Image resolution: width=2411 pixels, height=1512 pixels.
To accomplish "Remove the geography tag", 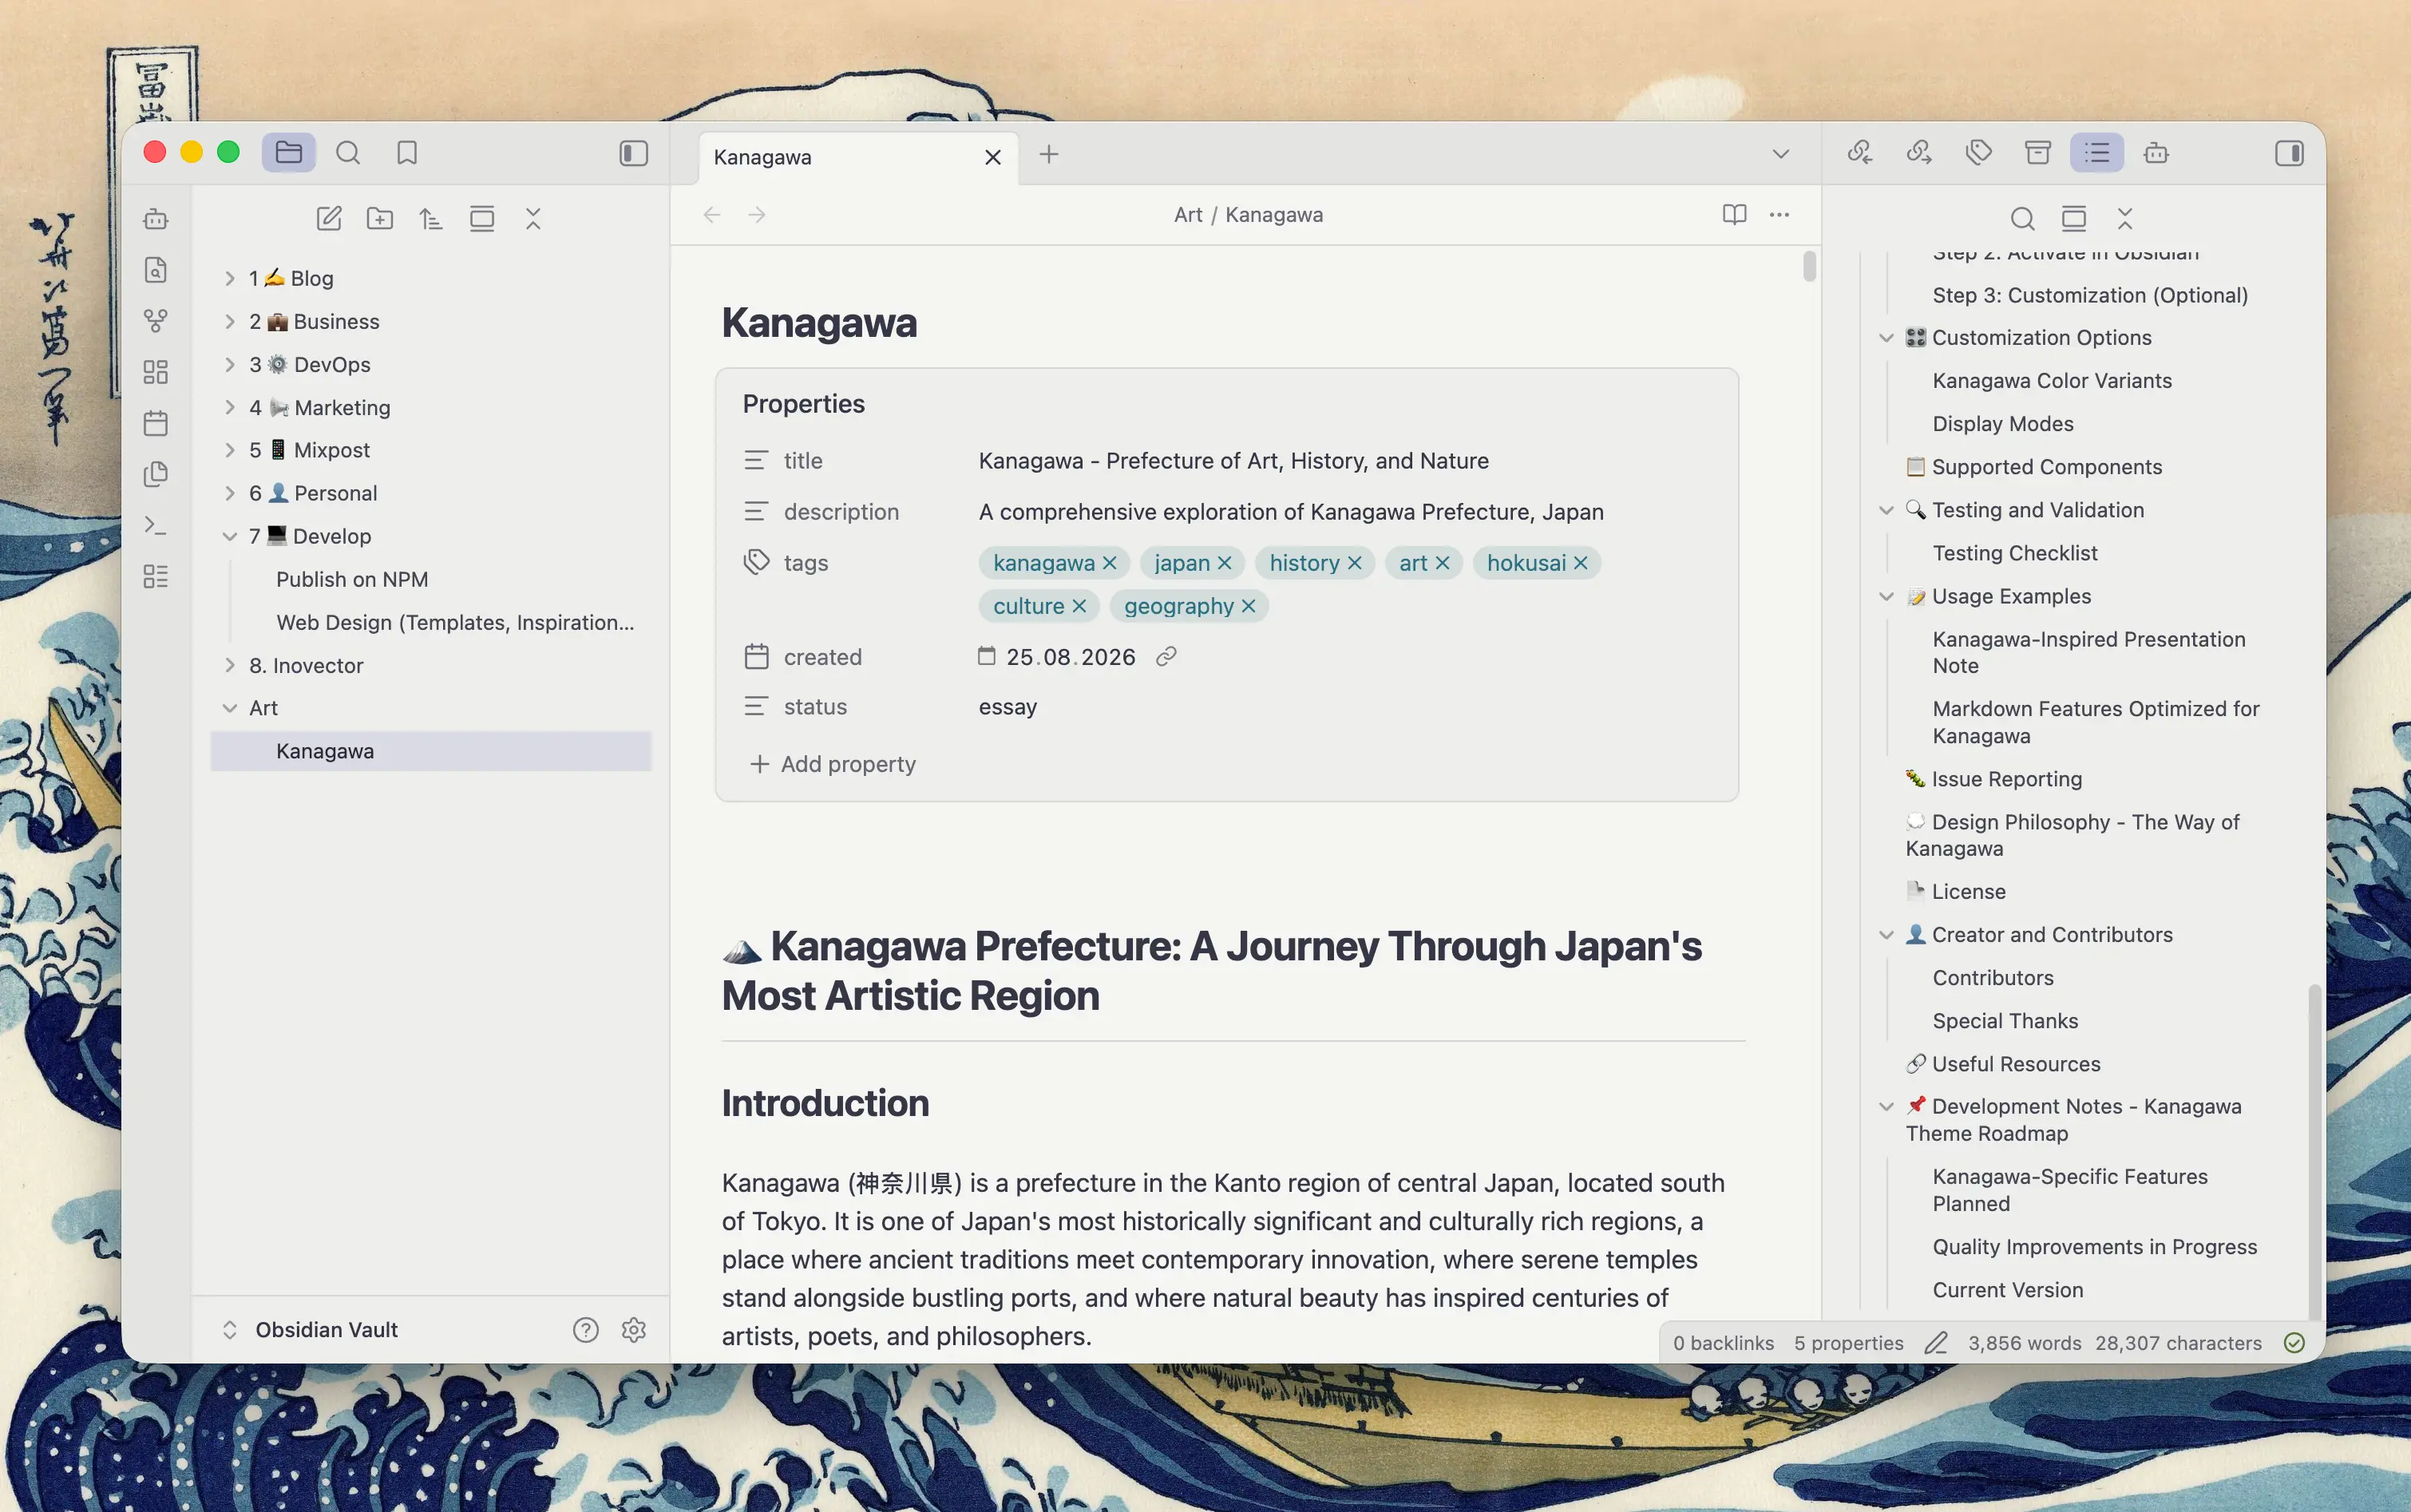I will (1249, 606).
